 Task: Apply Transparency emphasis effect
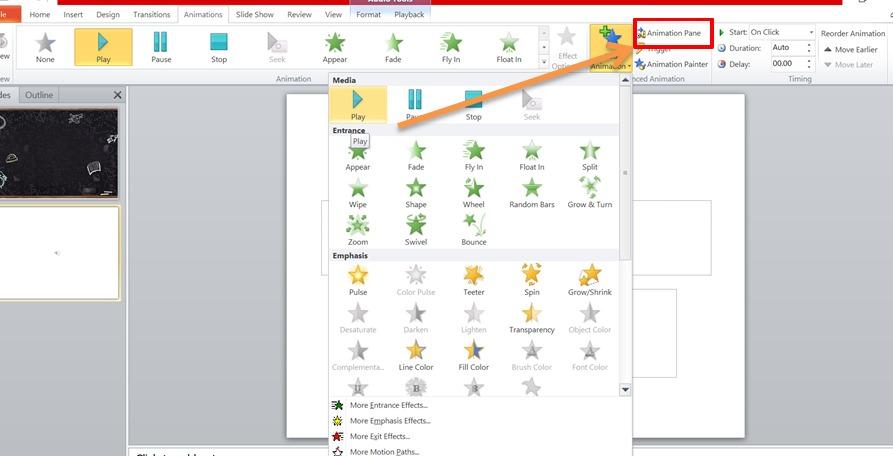click(532, 318)
